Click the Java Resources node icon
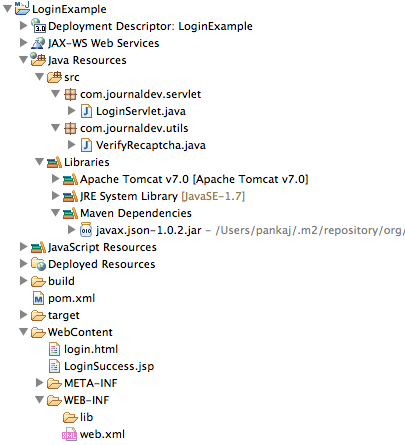The image size is (405, 445). [38, 60]
